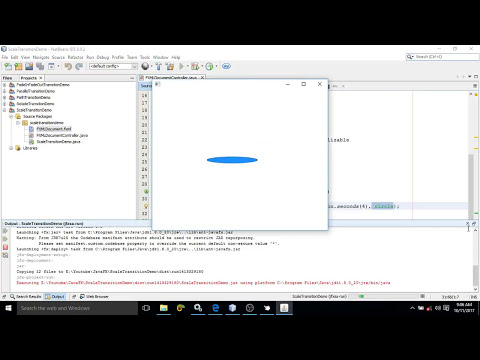The height and width of the screenshot is (360, 480).
Task: Expand the Libraries node
Action: pos(11,148)
